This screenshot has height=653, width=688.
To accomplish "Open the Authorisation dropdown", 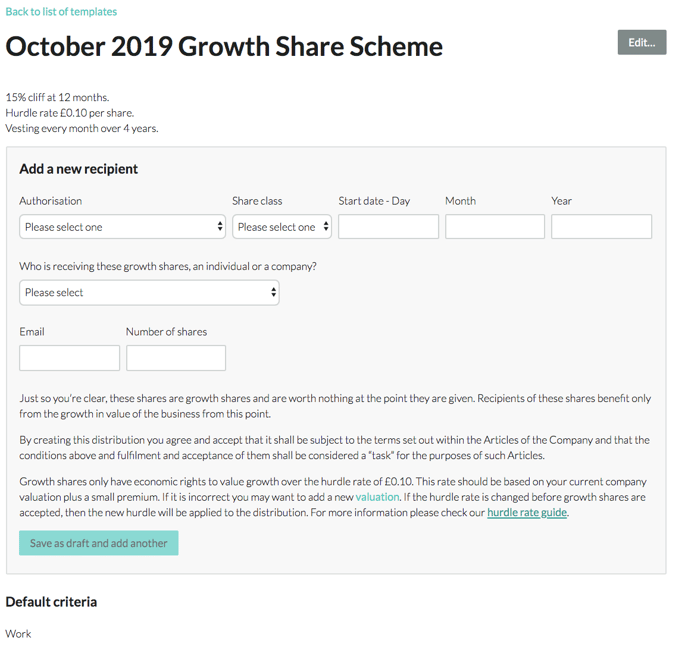I will (x=122, y=226).
